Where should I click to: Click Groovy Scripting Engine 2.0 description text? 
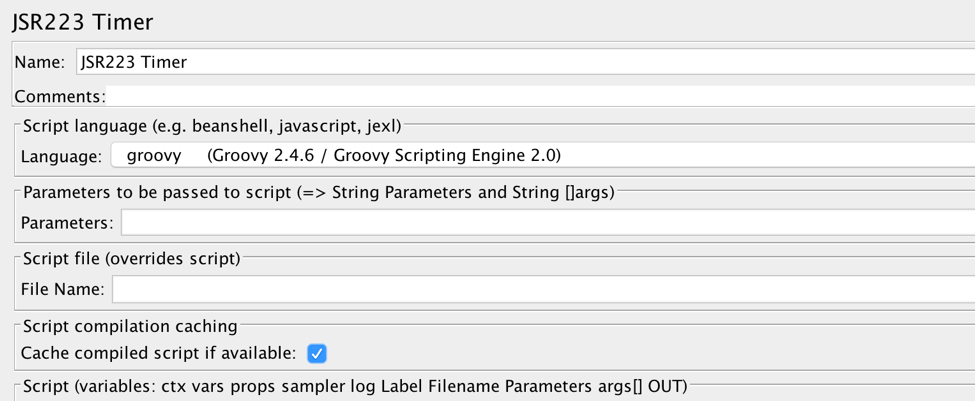pyautogui.click(x=384, y=156)
